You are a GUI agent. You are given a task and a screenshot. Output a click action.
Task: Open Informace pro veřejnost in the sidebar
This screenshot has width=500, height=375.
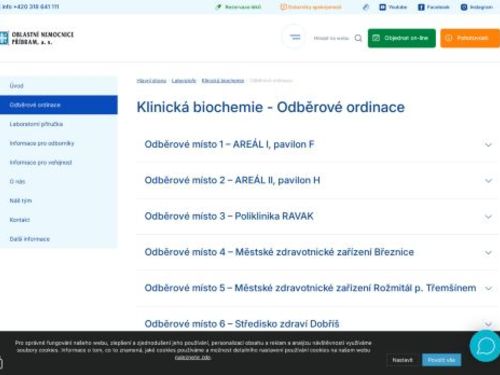pyautogui.click(x=59, y=162)
